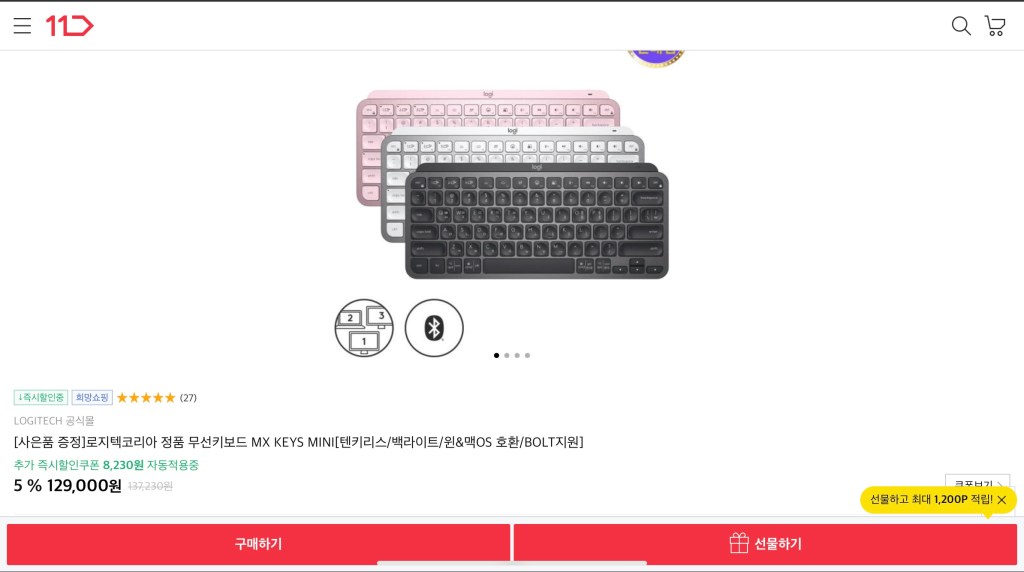Click the 희망쇼핑 badge
The height and width of the screenshot is (572, 1024).
pyautogui.click(x=92, y=398)
